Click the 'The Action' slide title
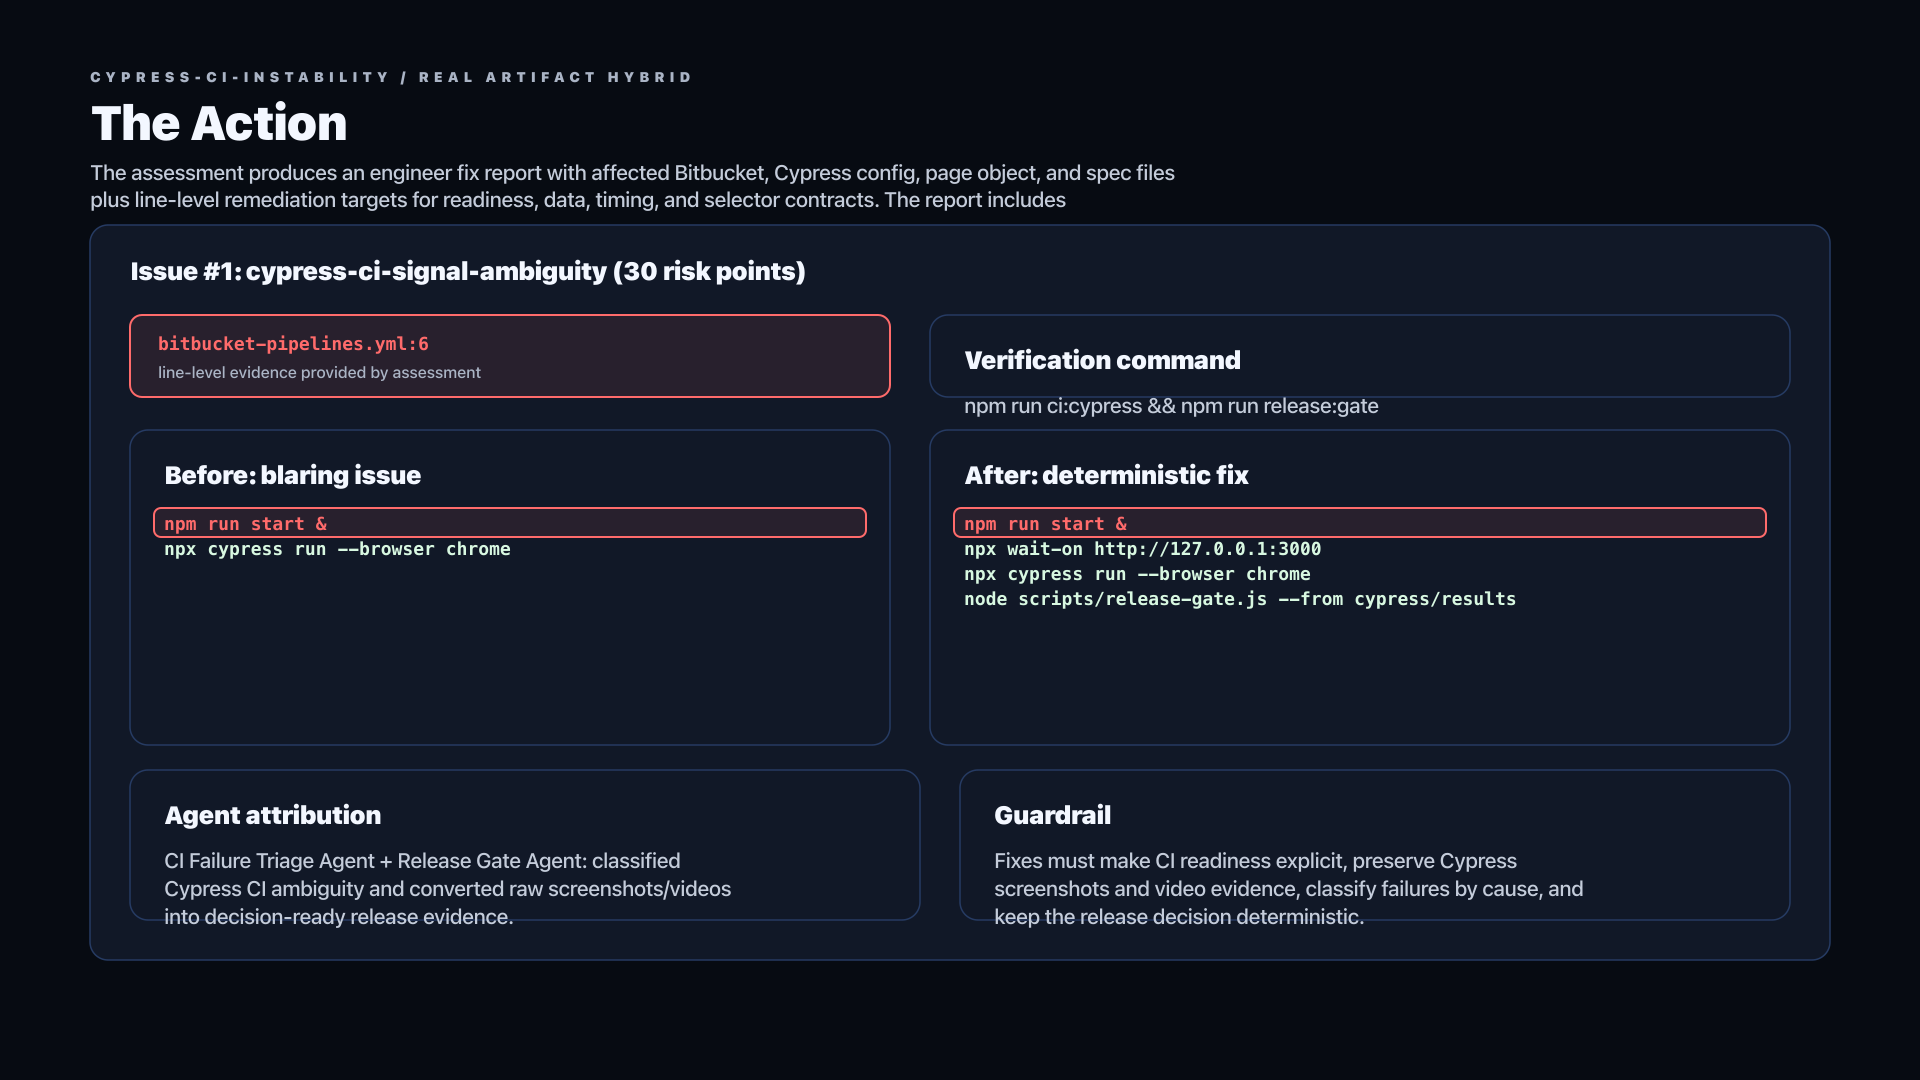Screen dimensions: 1920x1080 [x=219, y=123]
